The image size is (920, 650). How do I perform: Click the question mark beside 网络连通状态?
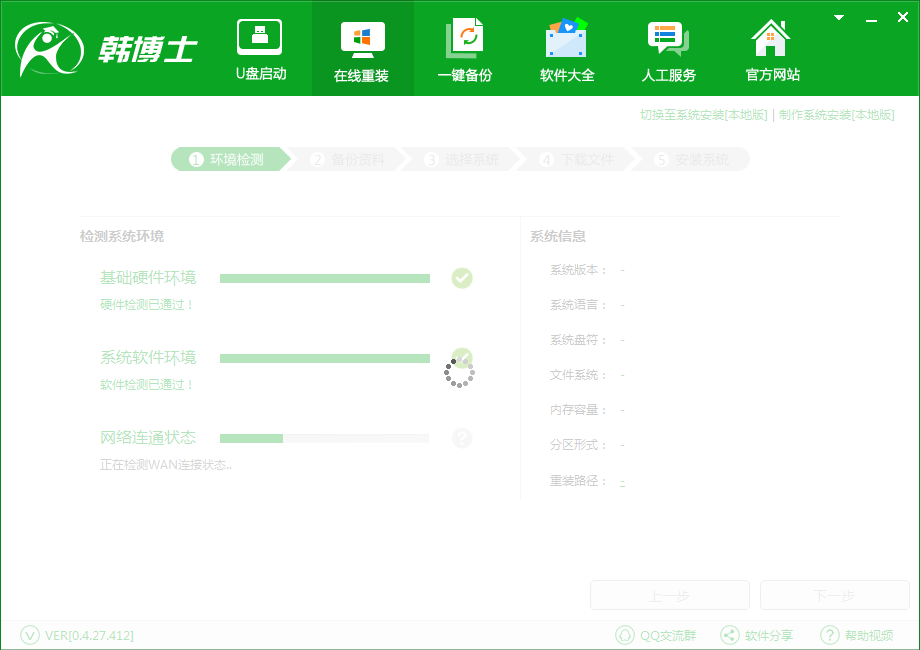pyautogui.click(x=461, y=438)
